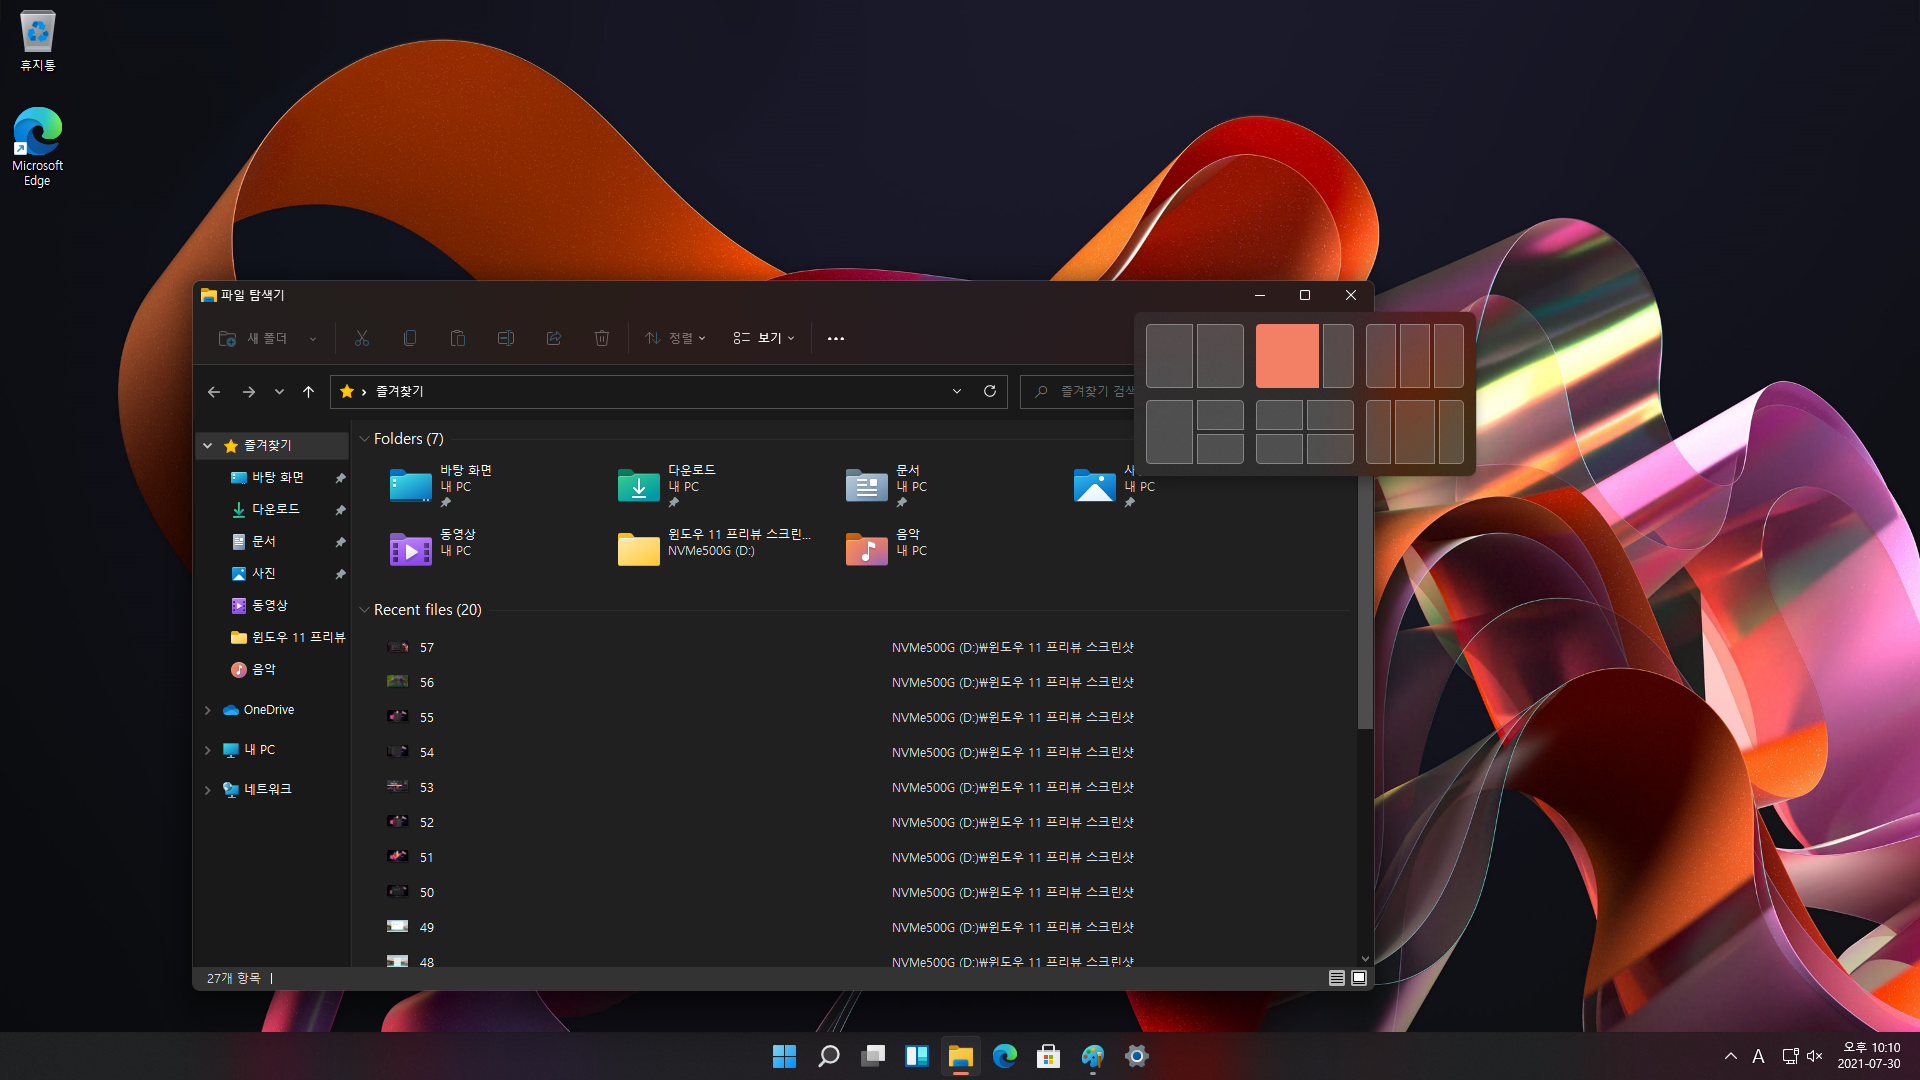1920x1080 pixels.
Task: Select 바탕 화면 in the sidebar
Action: click(x=276, y=478)
